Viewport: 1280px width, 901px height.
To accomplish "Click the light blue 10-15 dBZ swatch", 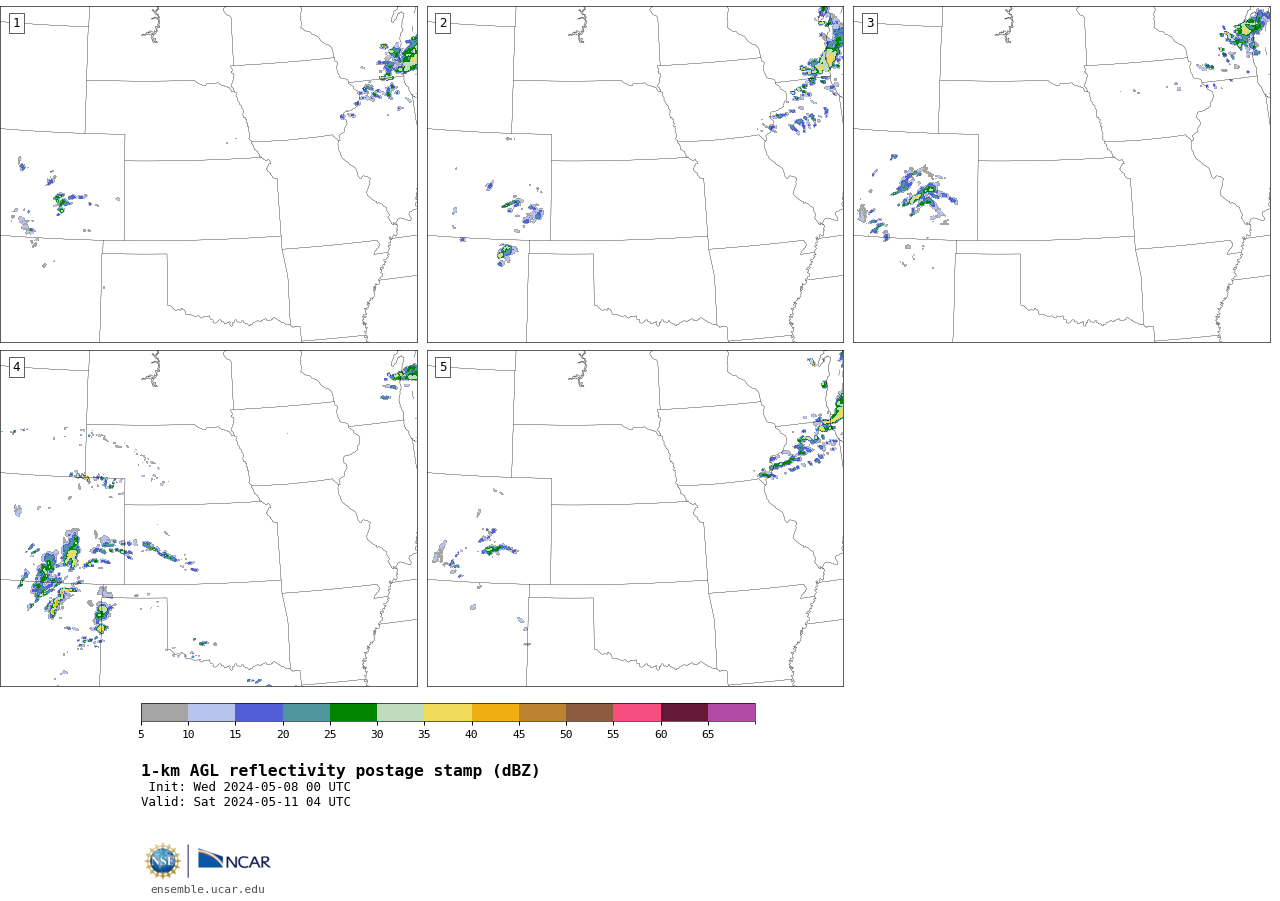I will (x=211, y=712).
